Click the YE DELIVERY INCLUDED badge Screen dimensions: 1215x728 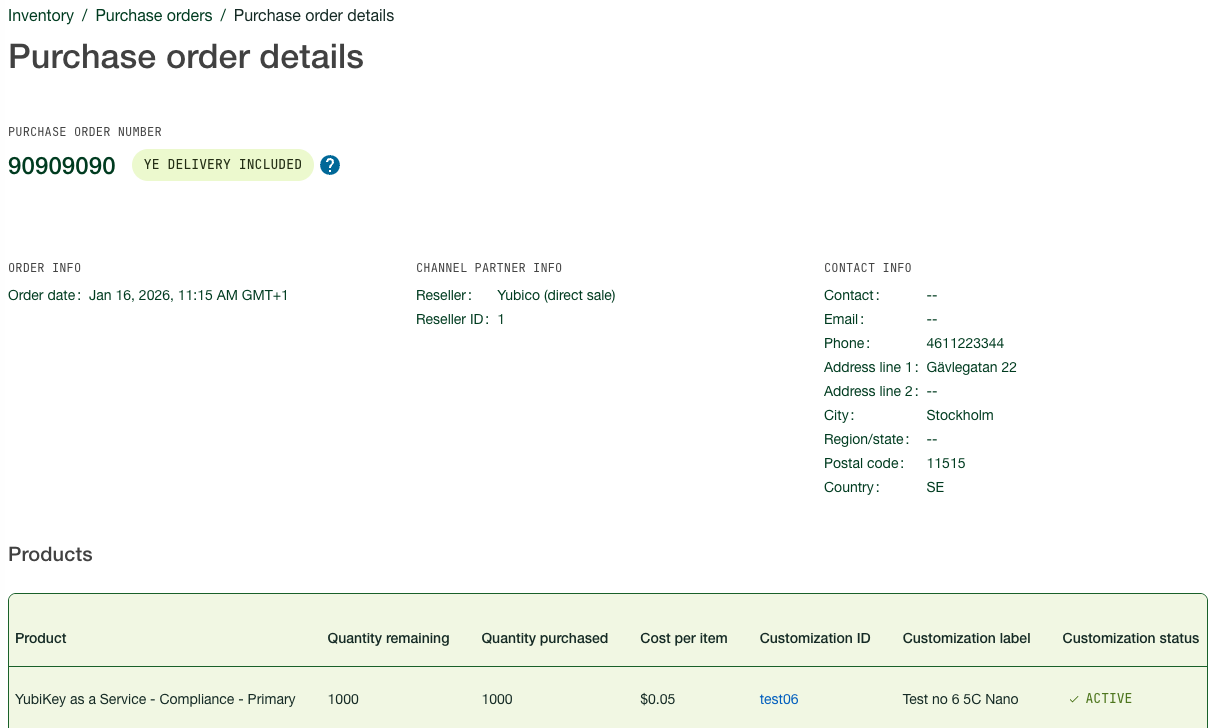[x=223, y=165]
